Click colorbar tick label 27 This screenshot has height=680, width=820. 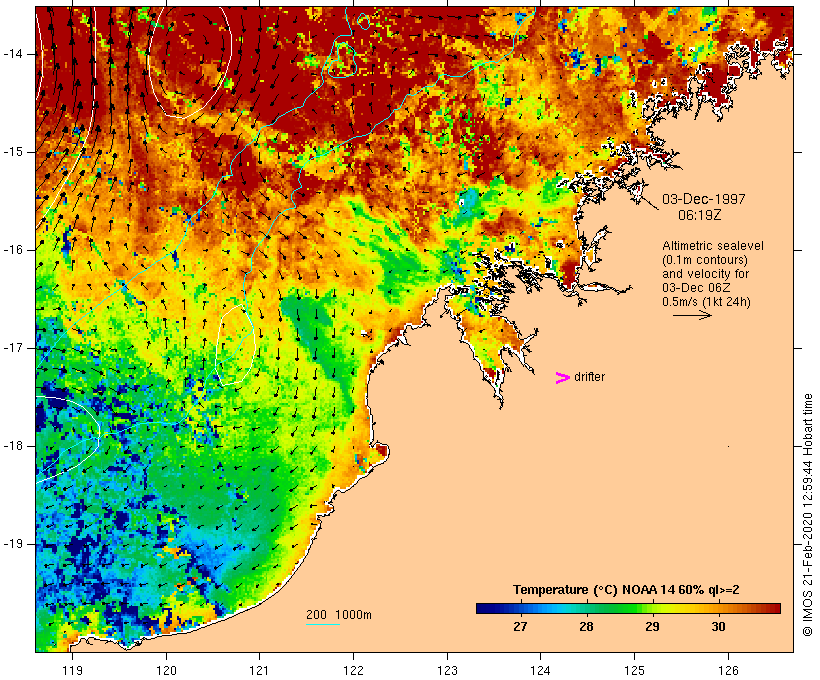coord(520,627)
